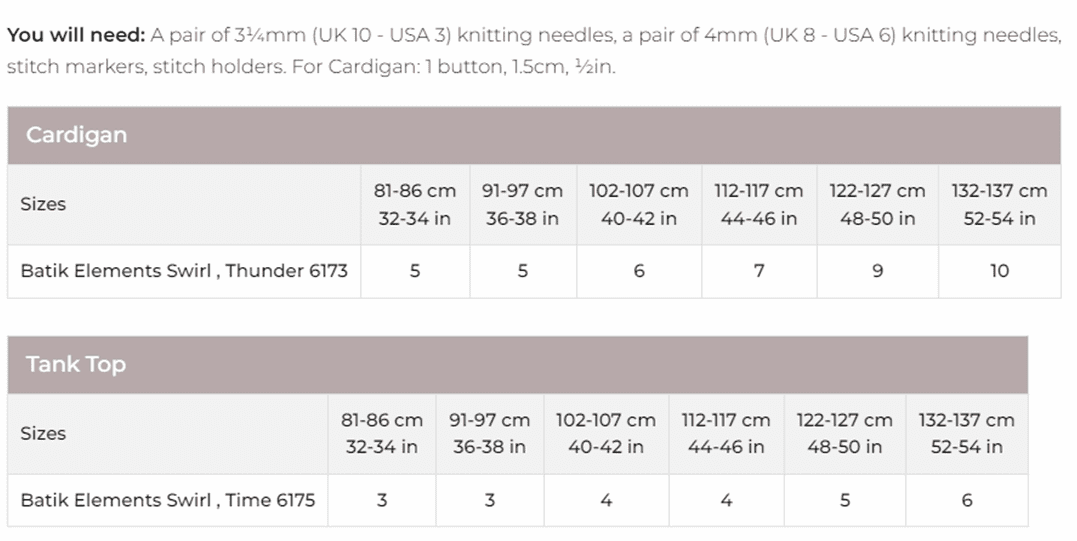Click the Cardigan table header bar
The image size is (1077, 541).
click(x=534, y=135)
